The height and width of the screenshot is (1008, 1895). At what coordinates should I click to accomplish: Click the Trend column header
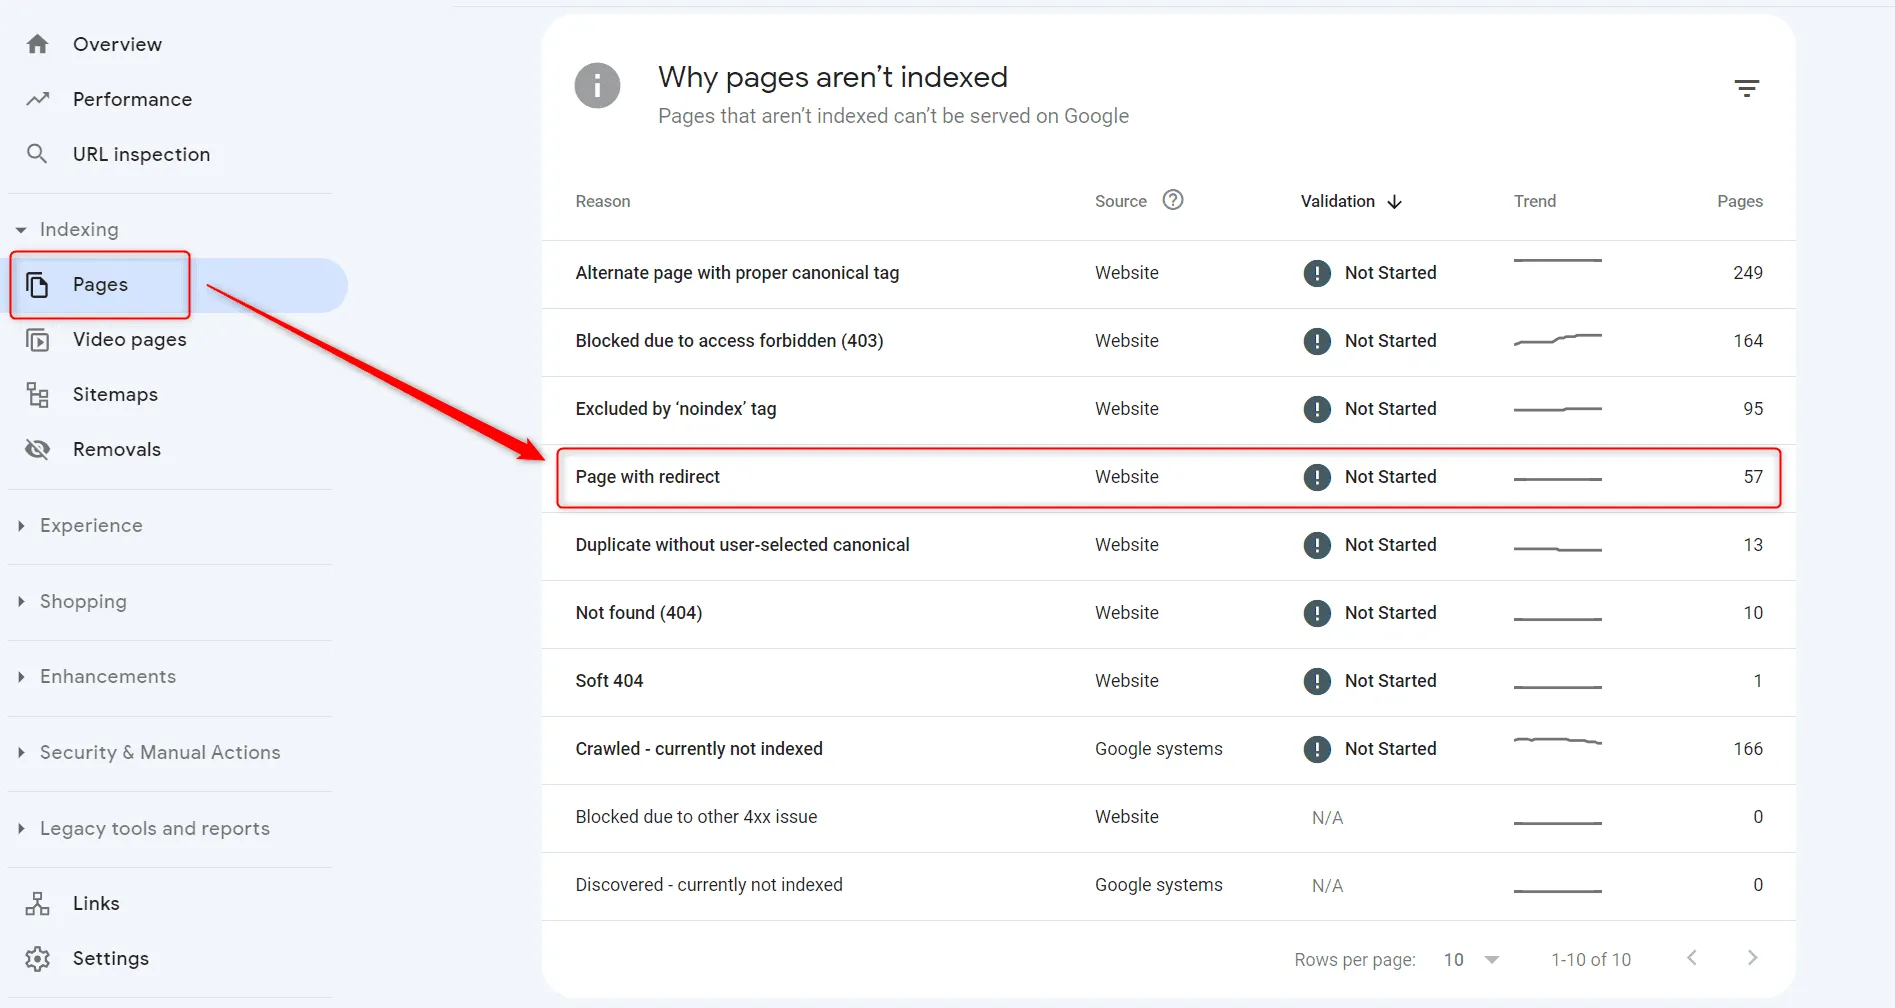coord(1534,201)
